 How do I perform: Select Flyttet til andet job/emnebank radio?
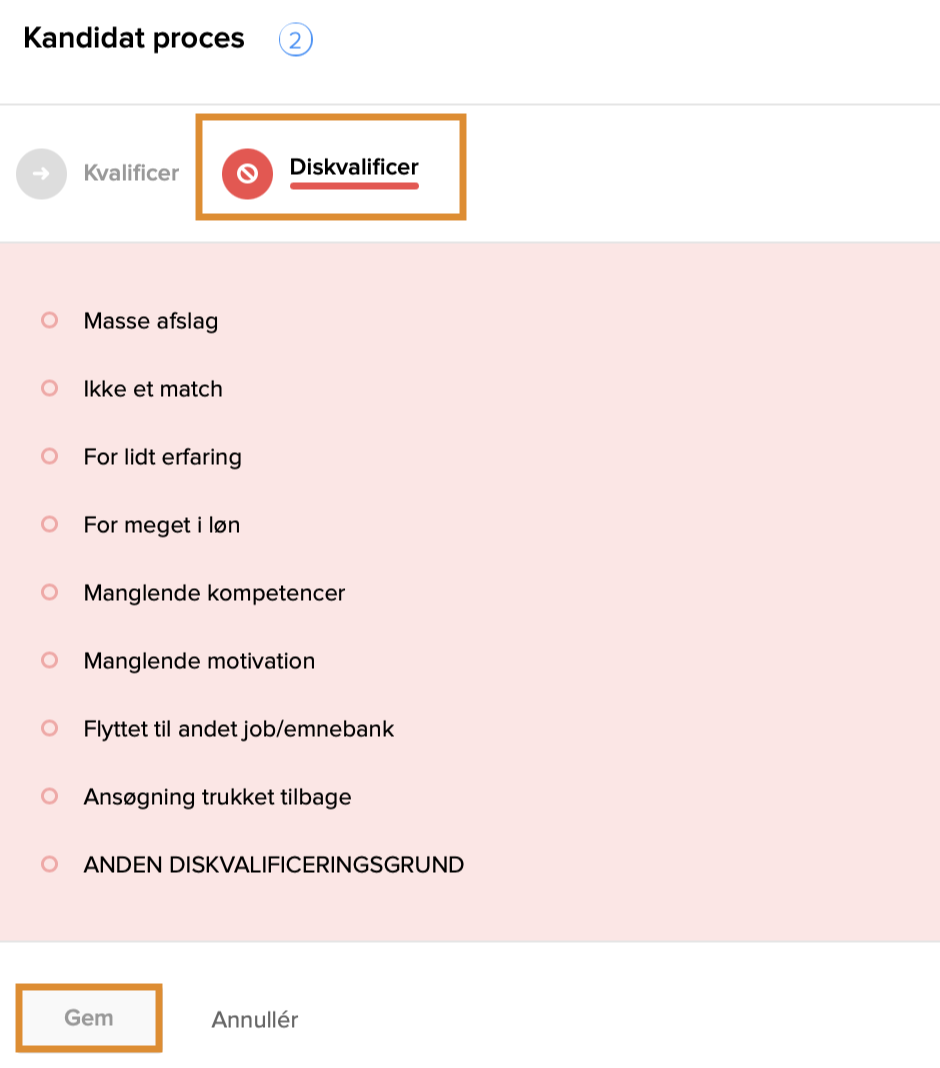(49, 728)
